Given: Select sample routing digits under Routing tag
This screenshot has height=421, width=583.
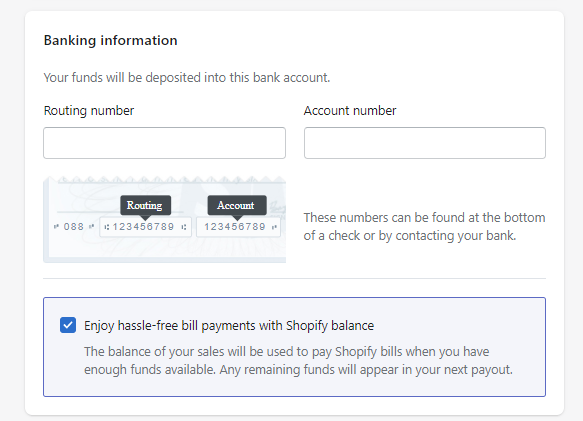Looking at the screenshot, I should [143, 226].
